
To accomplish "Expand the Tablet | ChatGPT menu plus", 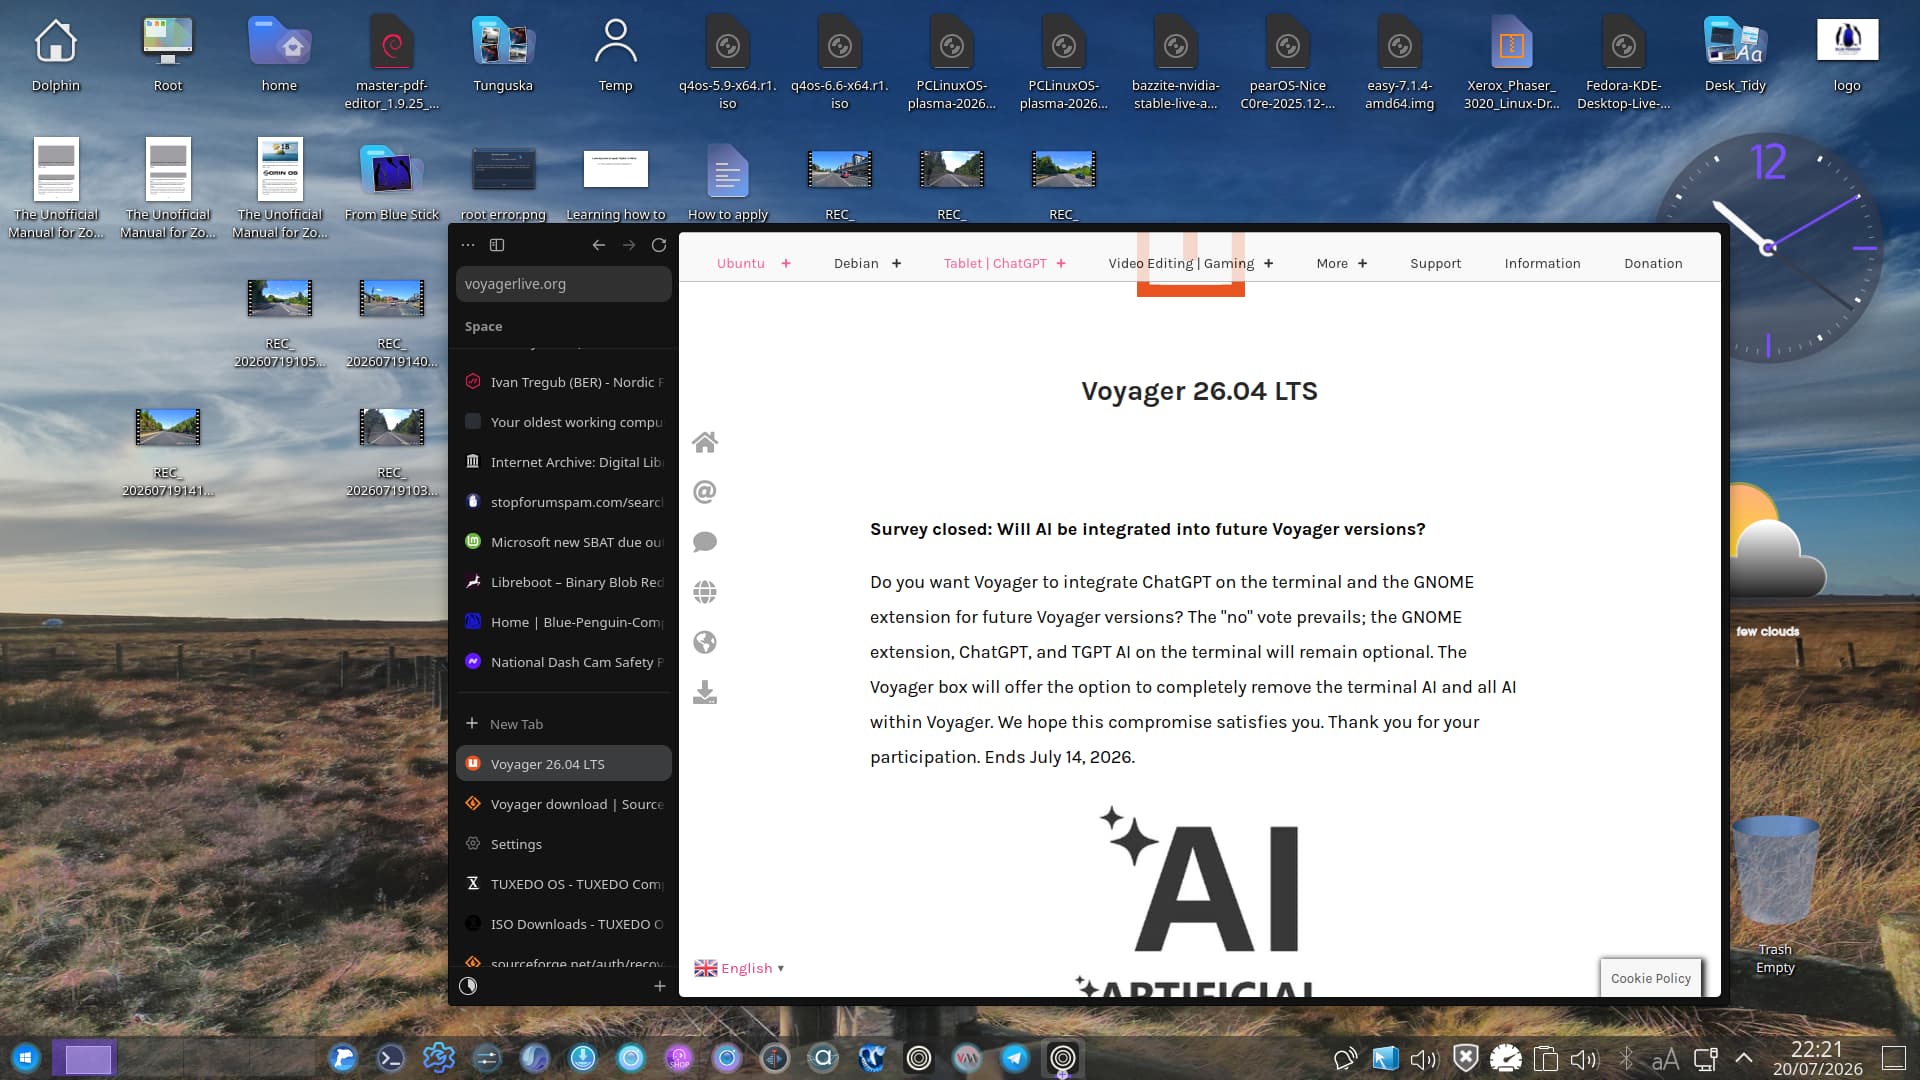I will (x=1061, y=264).
